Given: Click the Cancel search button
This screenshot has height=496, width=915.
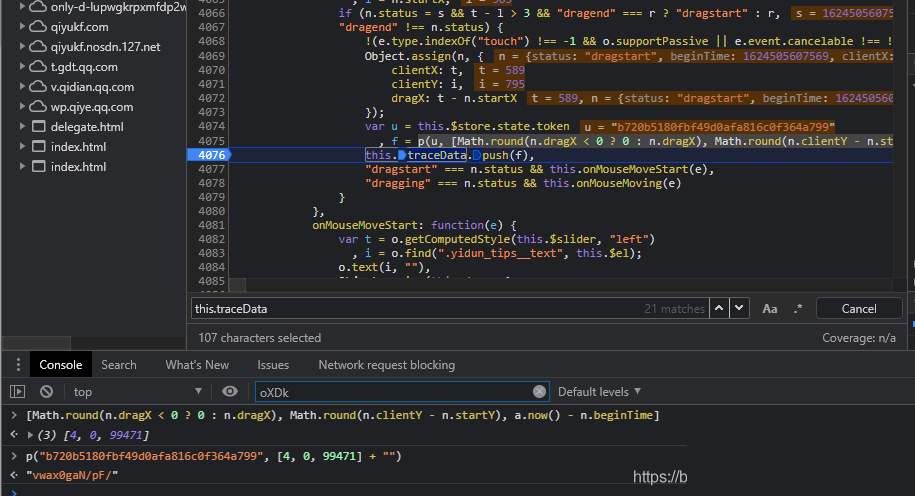Looking at the screenshot, I should click(858, 309).
